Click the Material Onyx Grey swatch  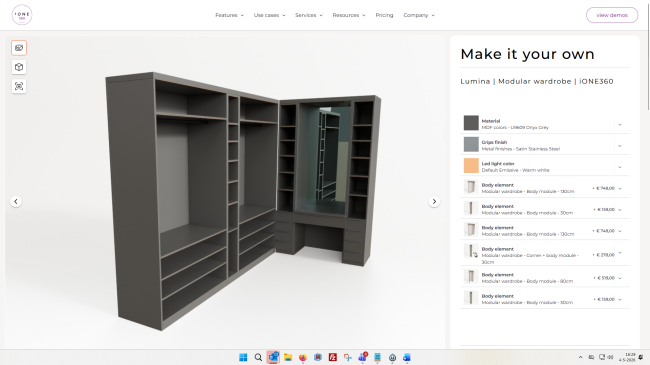click(471, 123)
